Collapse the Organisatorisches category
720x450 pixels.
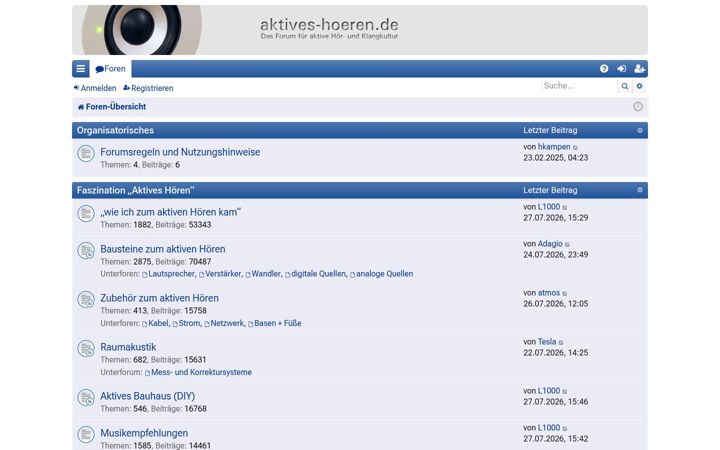640,130
